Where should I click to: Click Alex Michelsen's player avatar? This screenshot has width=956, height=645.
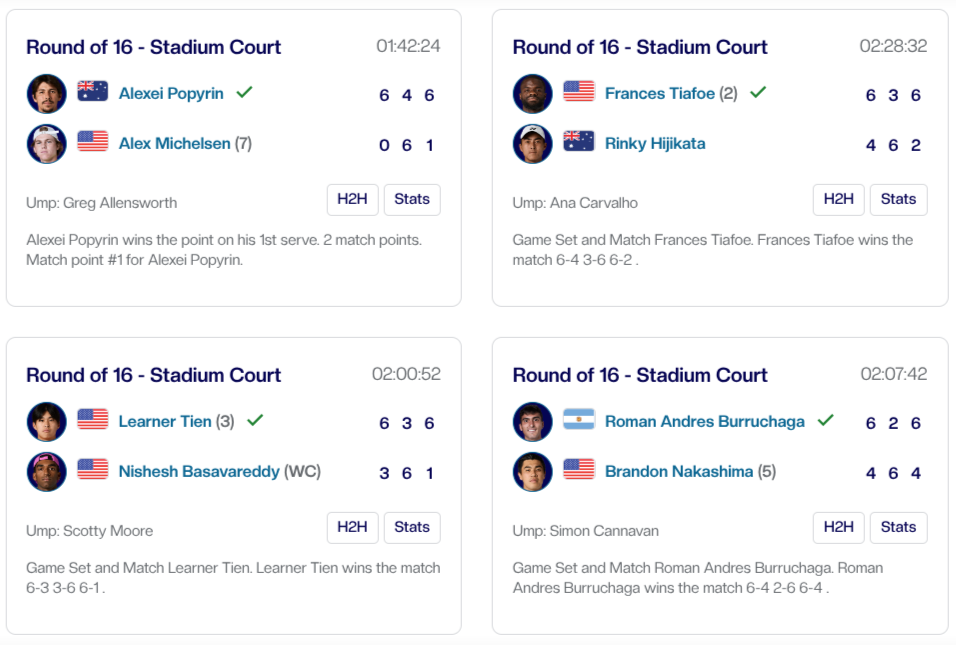(x=46, y=144)
